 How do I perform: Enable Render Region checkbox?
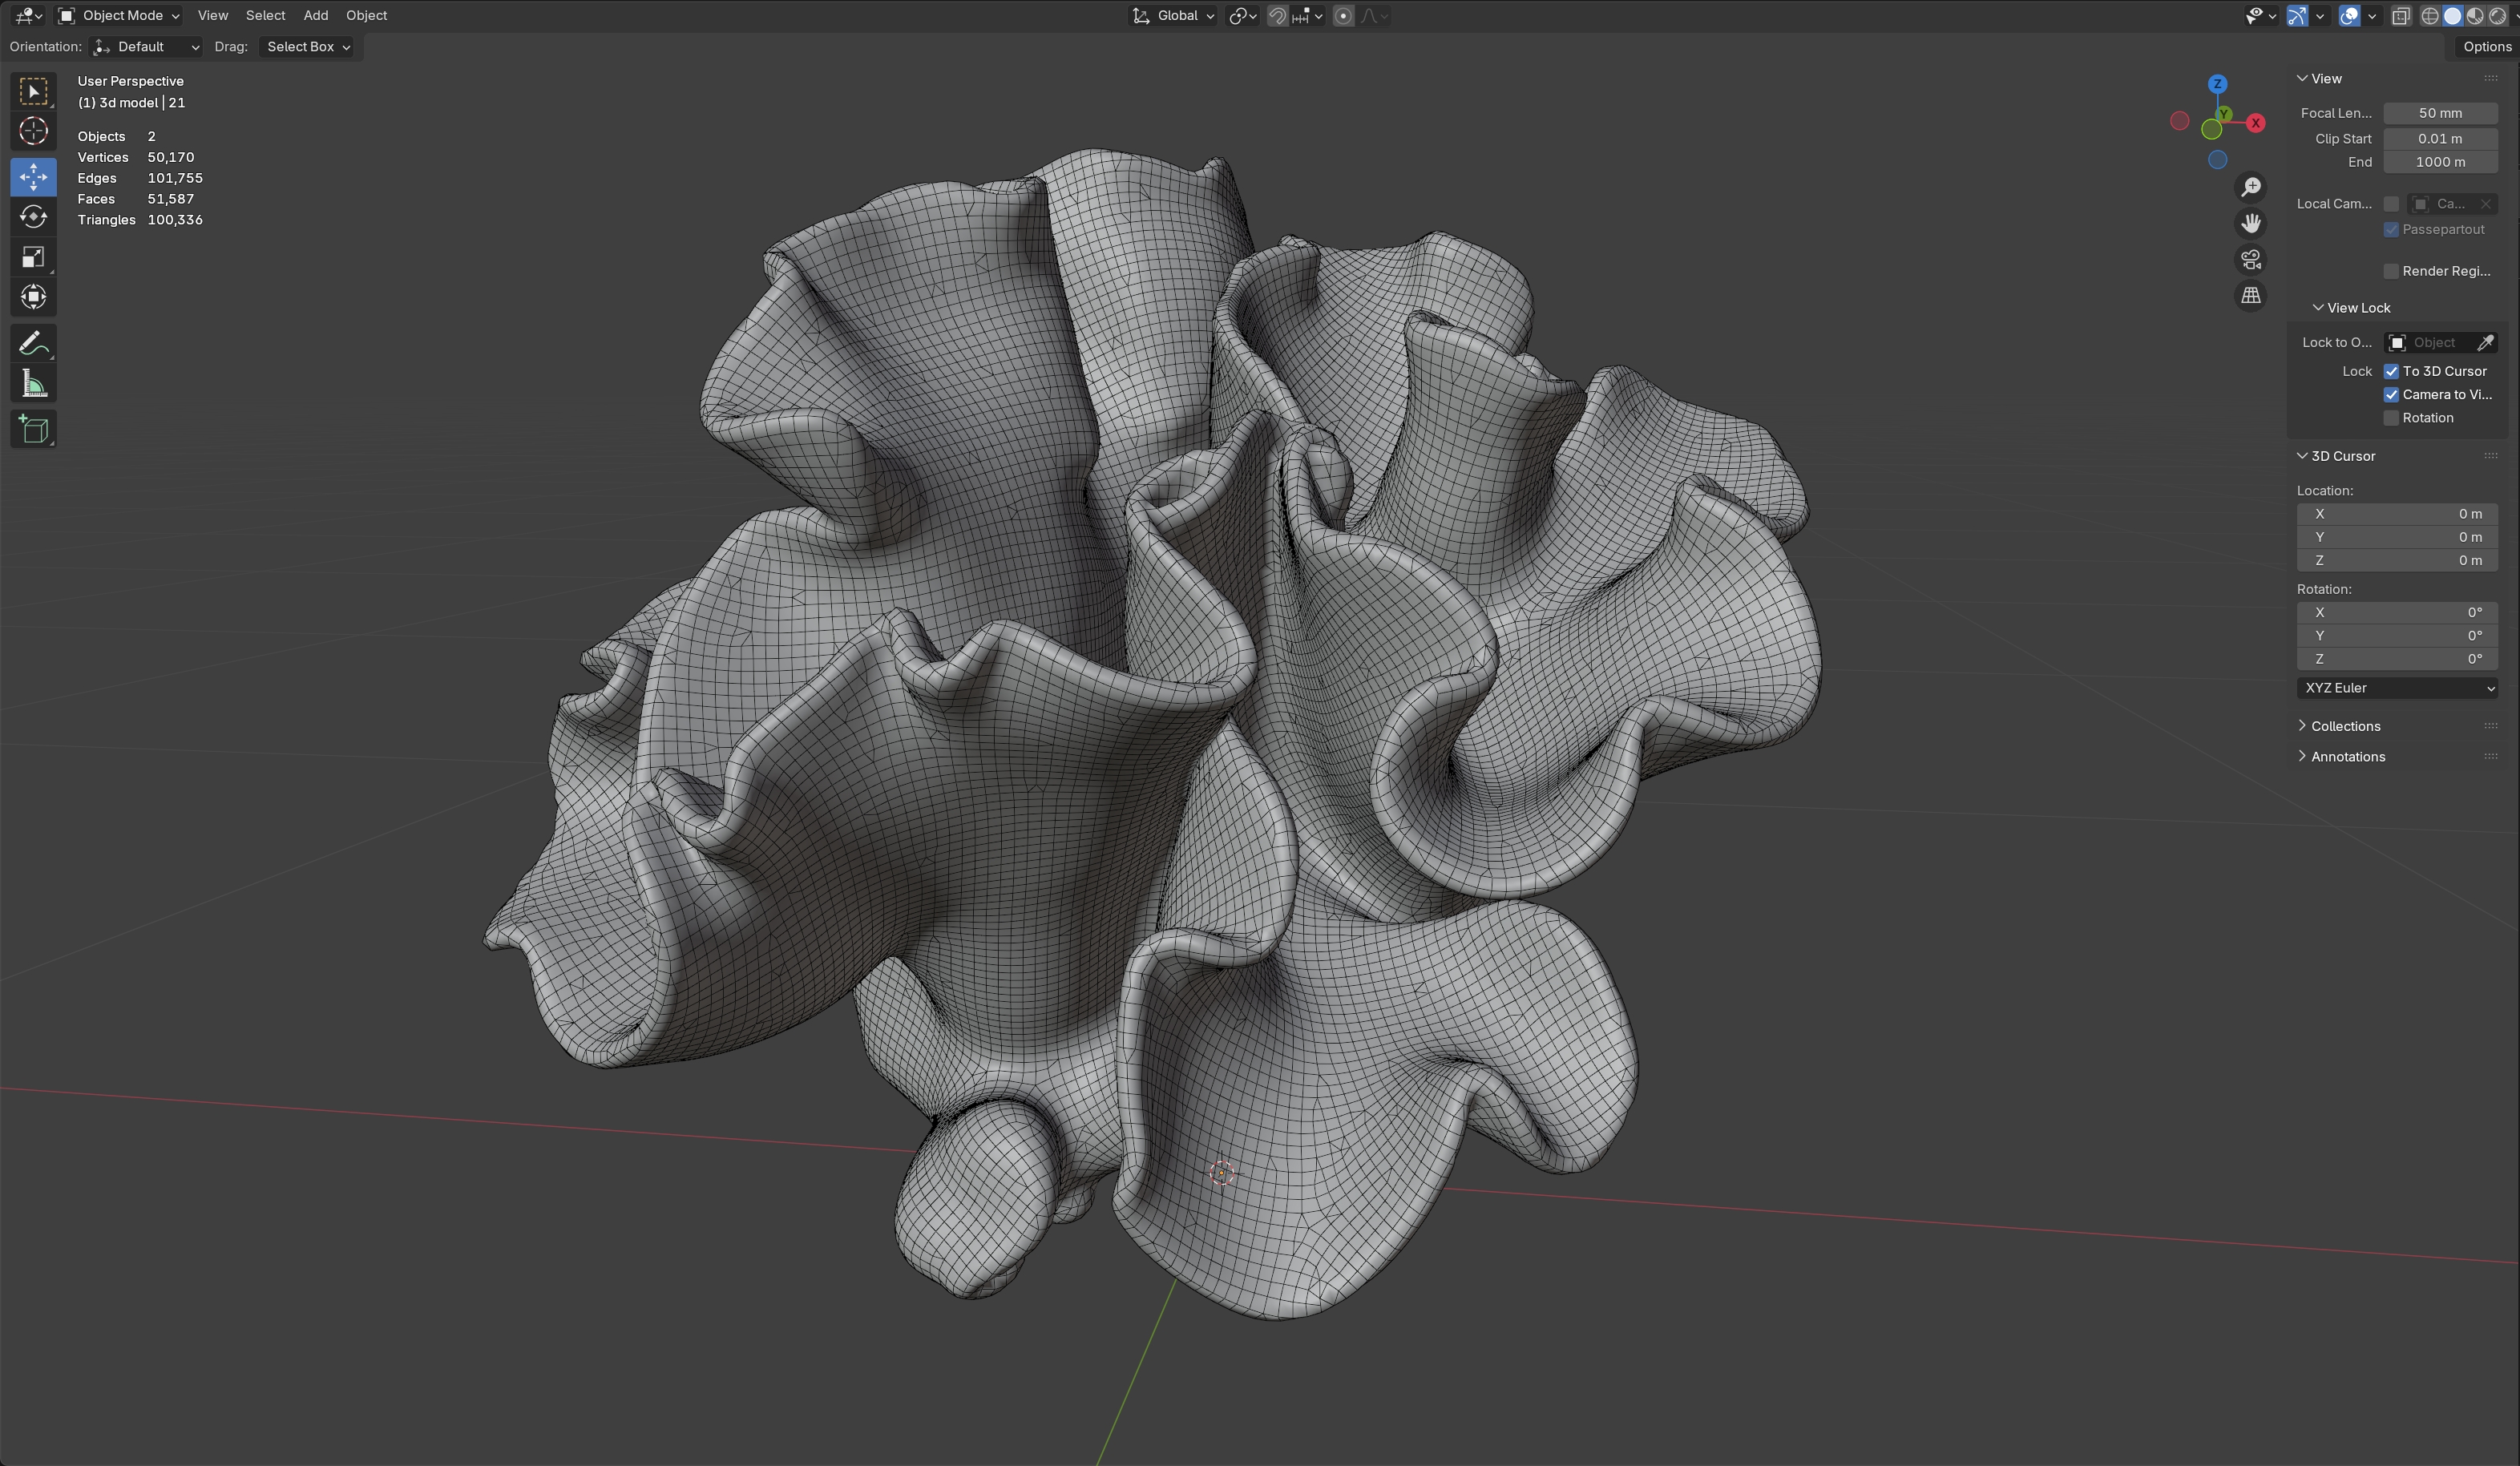point(2391,271)
